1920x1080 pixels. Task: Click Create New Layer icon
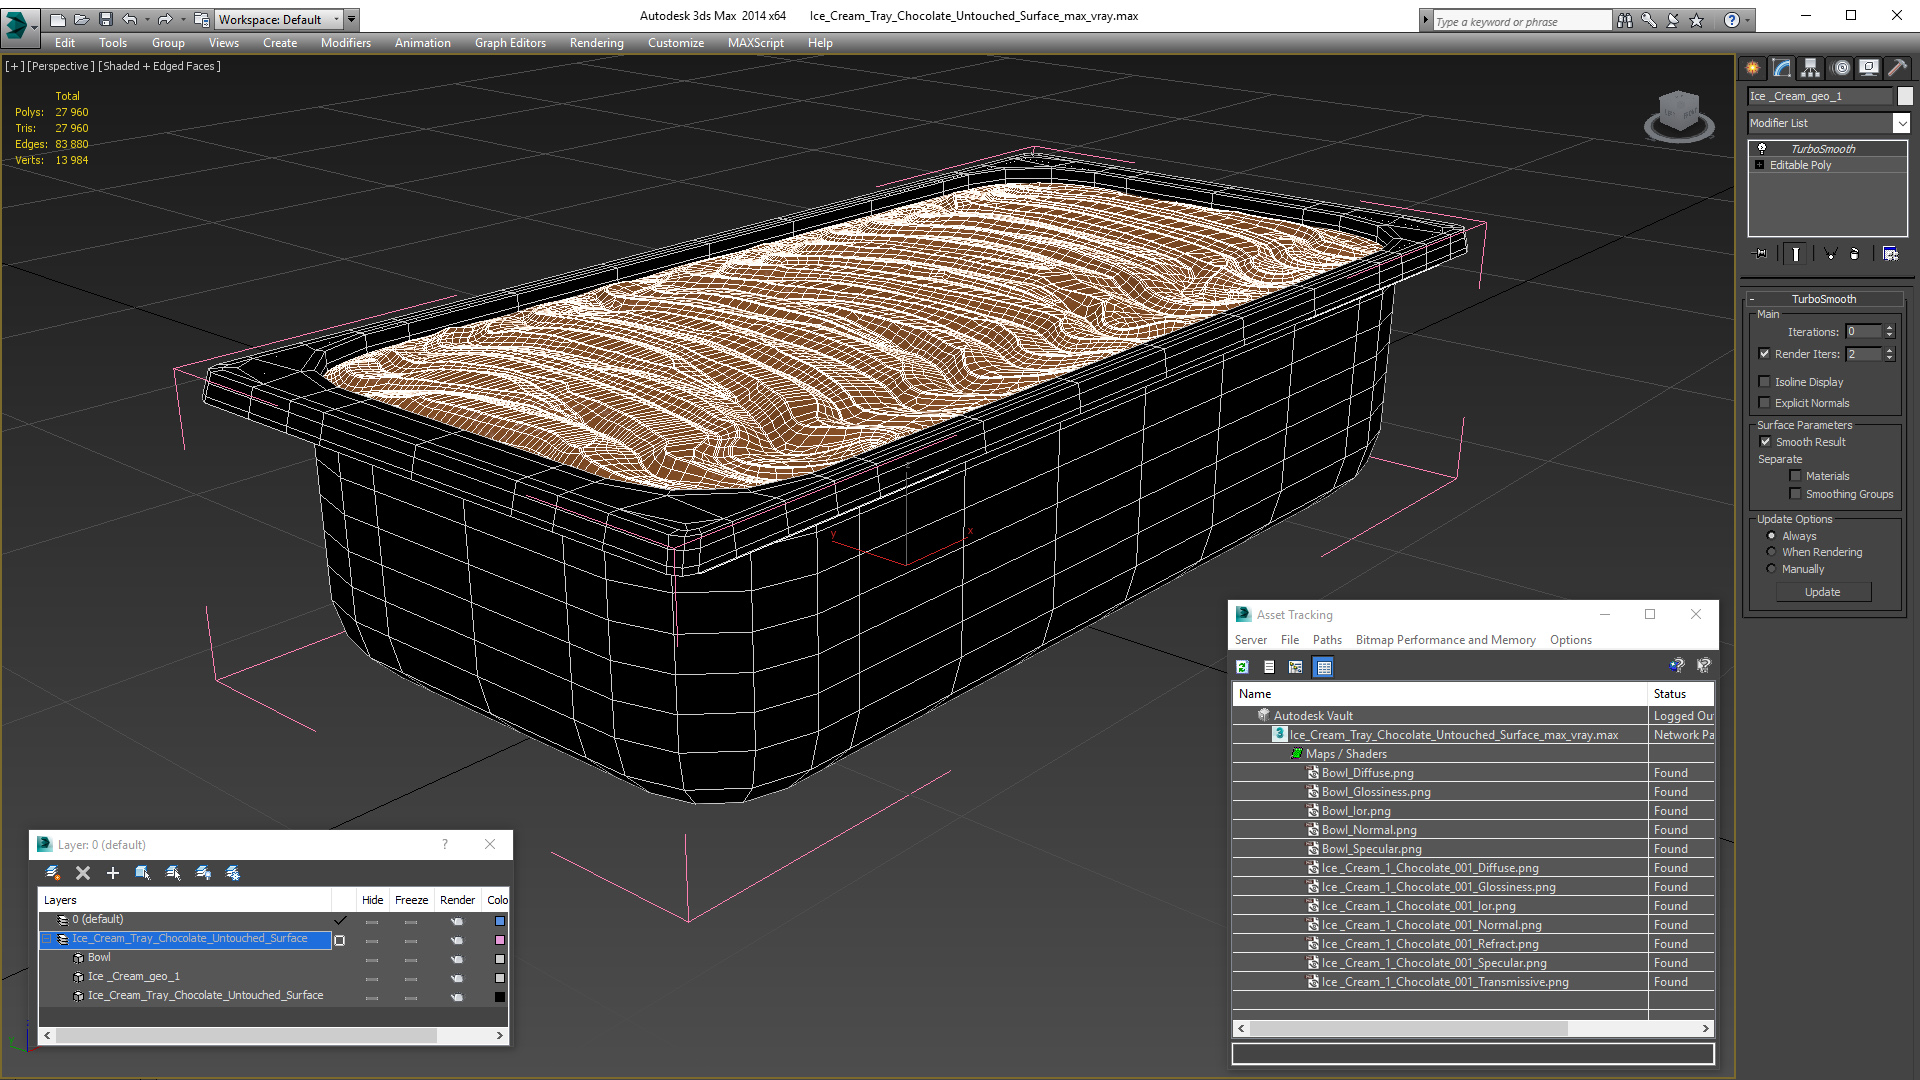pos(53,873)
